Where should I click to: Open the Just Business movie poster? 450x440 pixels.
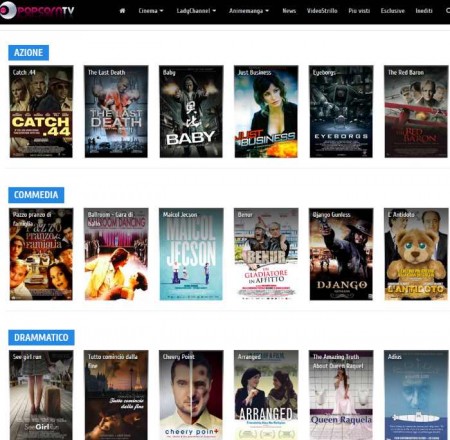click(x=266, y=111)
